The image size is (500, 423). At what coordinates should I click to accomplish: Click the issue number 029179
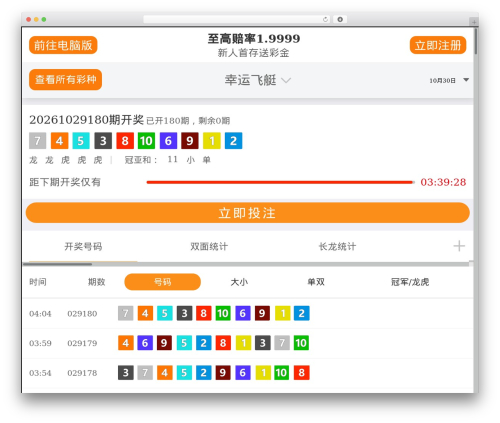[82, 343]
